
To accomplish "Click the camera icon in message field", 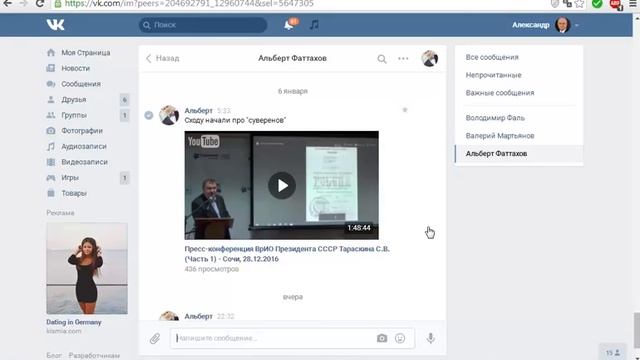I will tap(382, 338).
